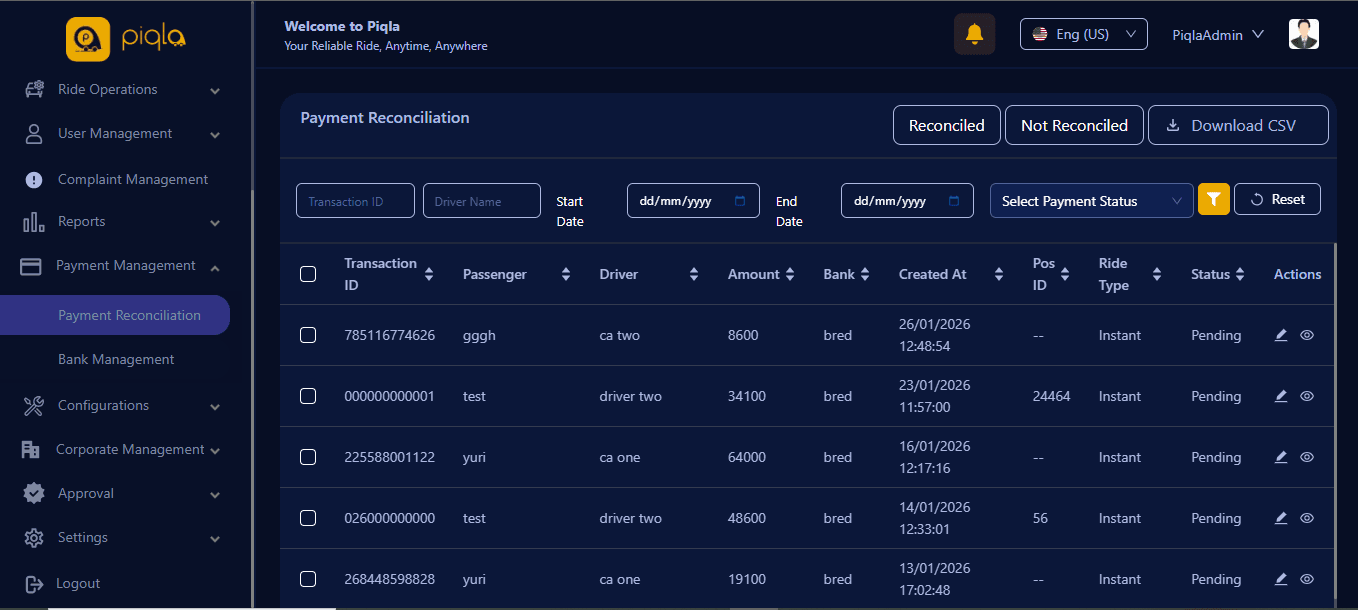Viewport: 1358px width, 610px height.
Task: View details of transaction 000000000001 eye icon
Action: point(1306,396)
